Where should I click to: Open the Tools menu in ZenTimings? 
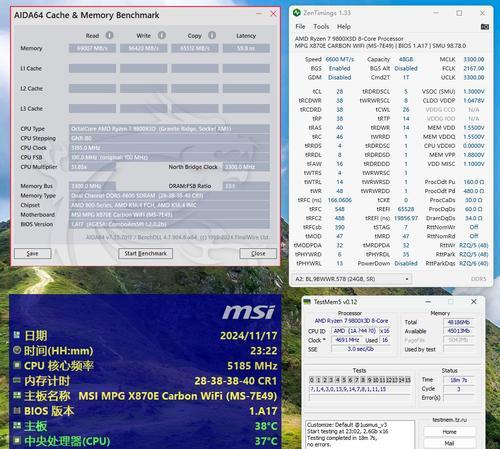point(321,26)
